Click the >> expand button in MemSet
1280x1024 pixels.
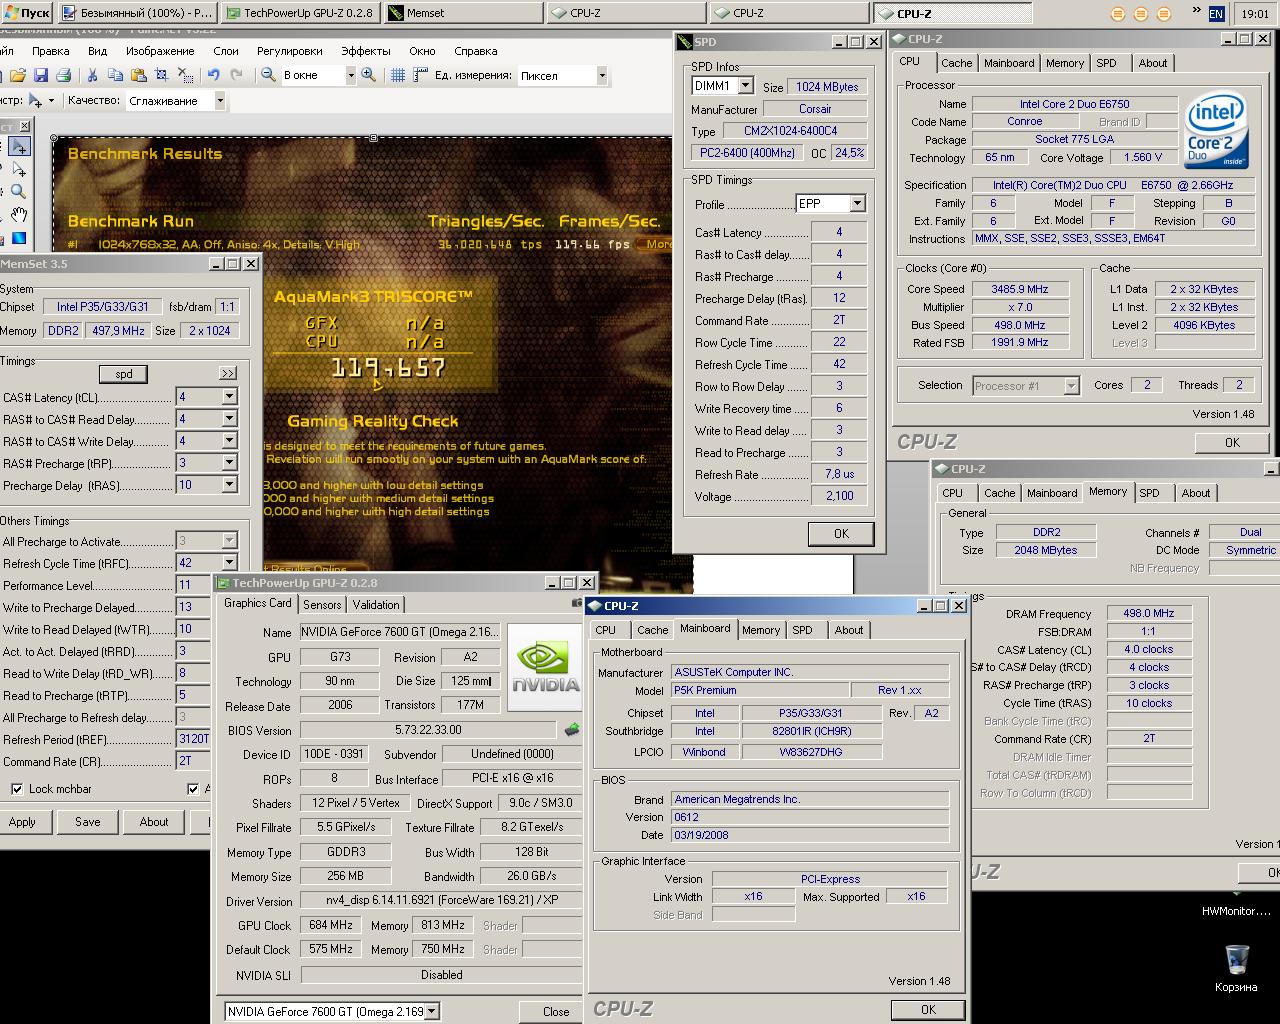228,374
